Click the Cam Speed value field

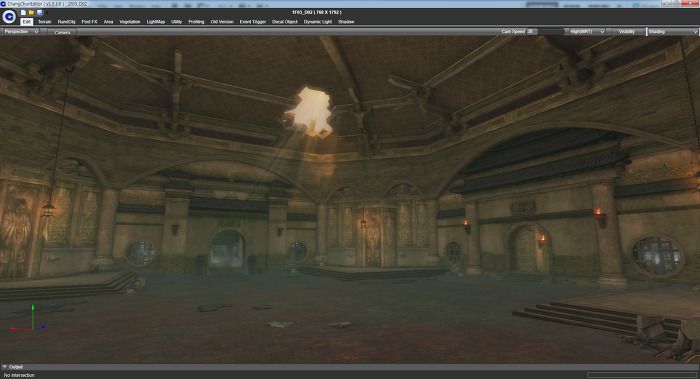(x=531, y=32)
